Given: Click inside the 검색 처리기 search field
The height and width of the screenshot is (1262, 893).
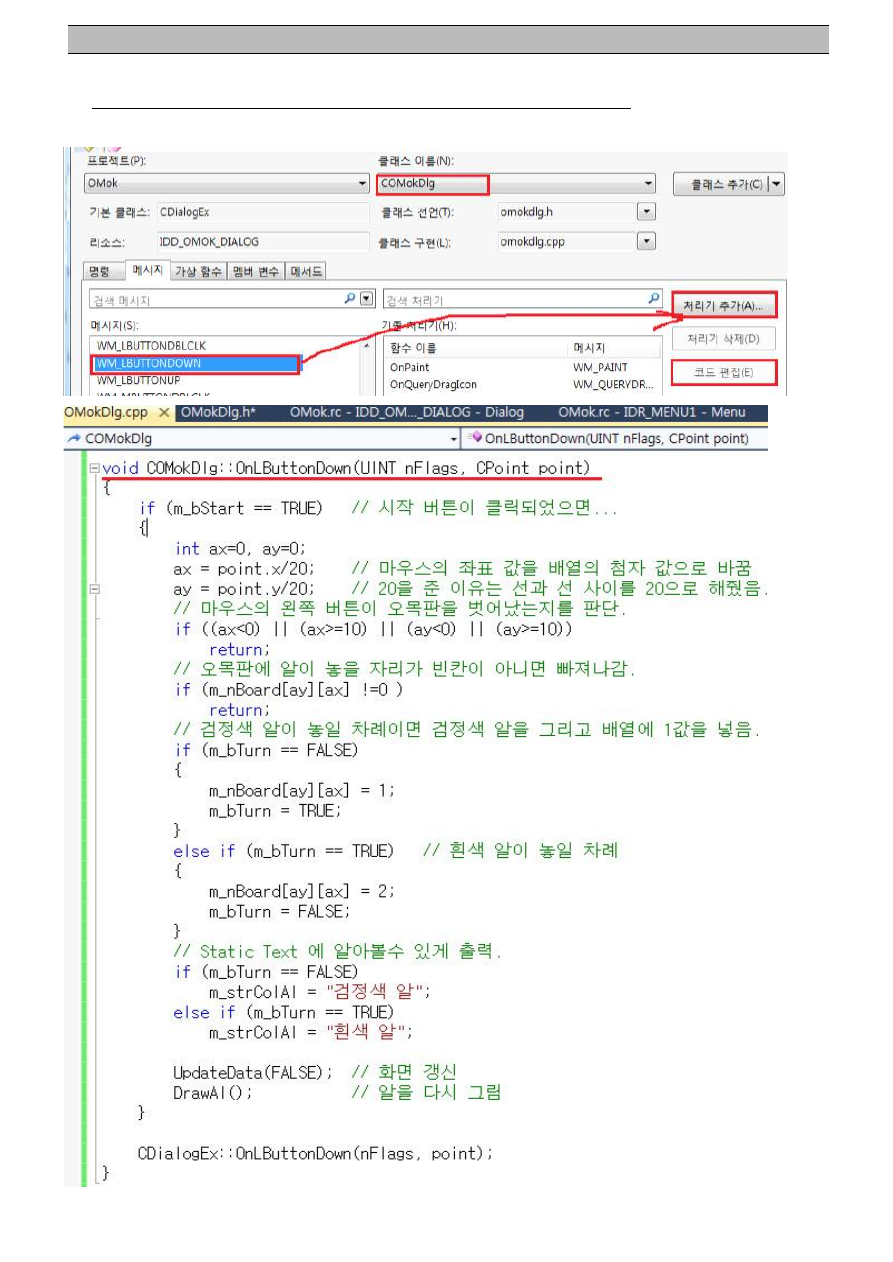Looking at the screenshot, I should click(x=510, y=300).
